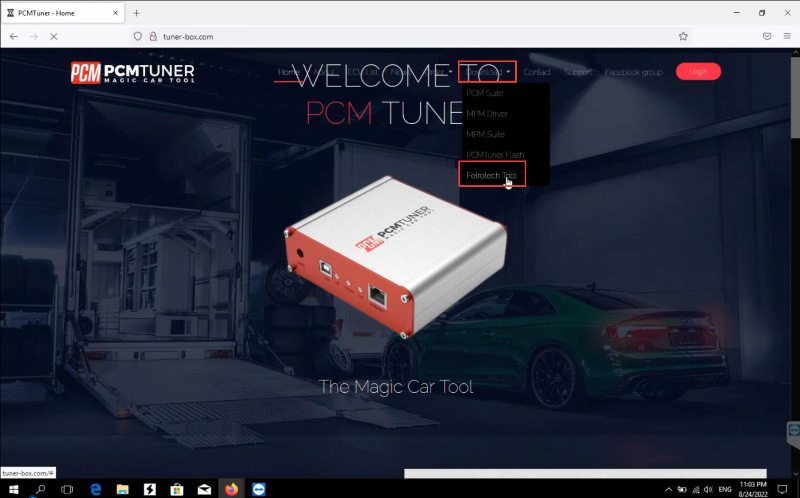Image resolution: width=800 pixels, height=498 pixels.
Task: Switch to Firefox on the taskbar
Action: (x=231, y=489)
